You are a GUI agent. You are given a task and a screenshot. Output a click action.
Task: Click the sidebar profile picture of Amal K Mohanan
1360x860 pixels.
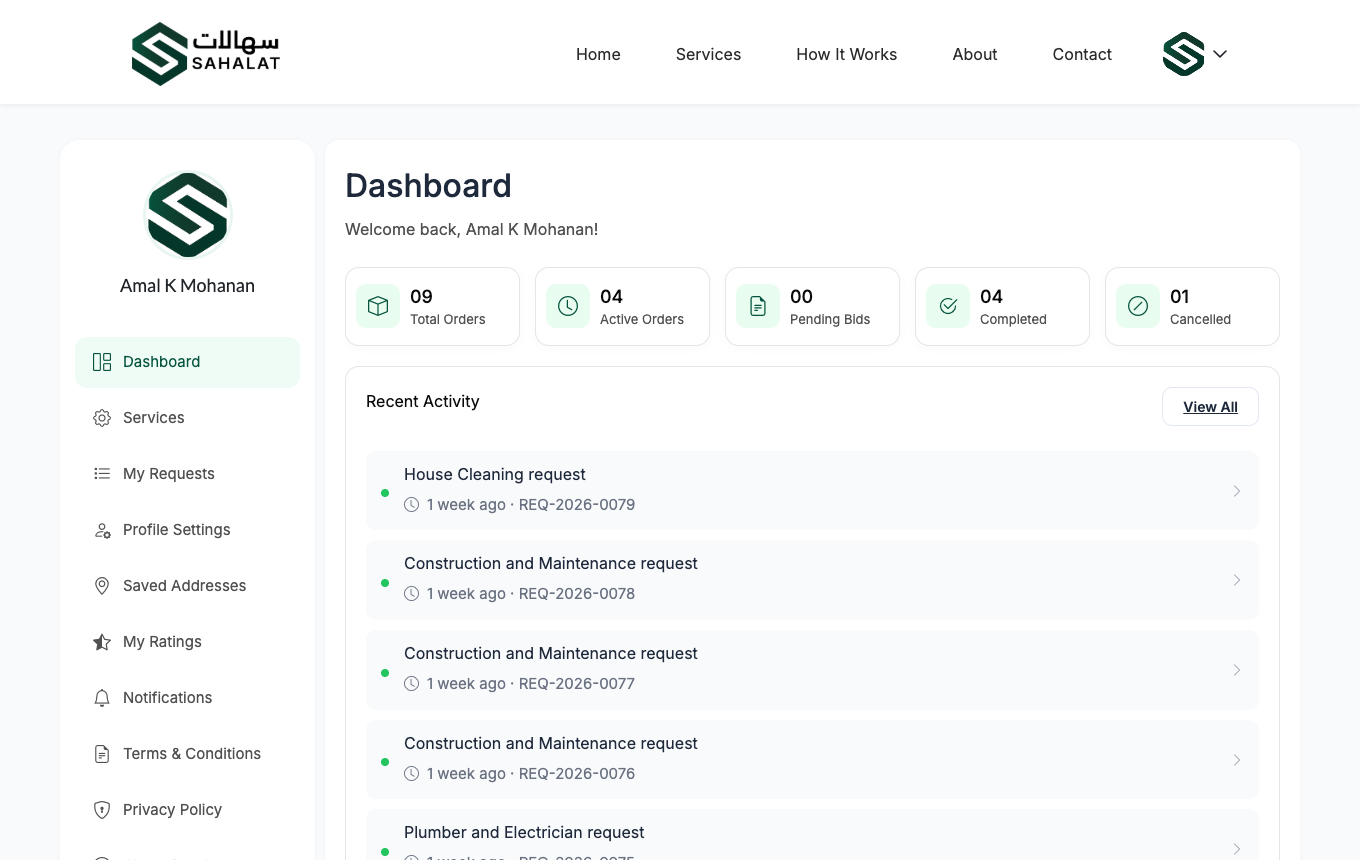tap(188, 215)
